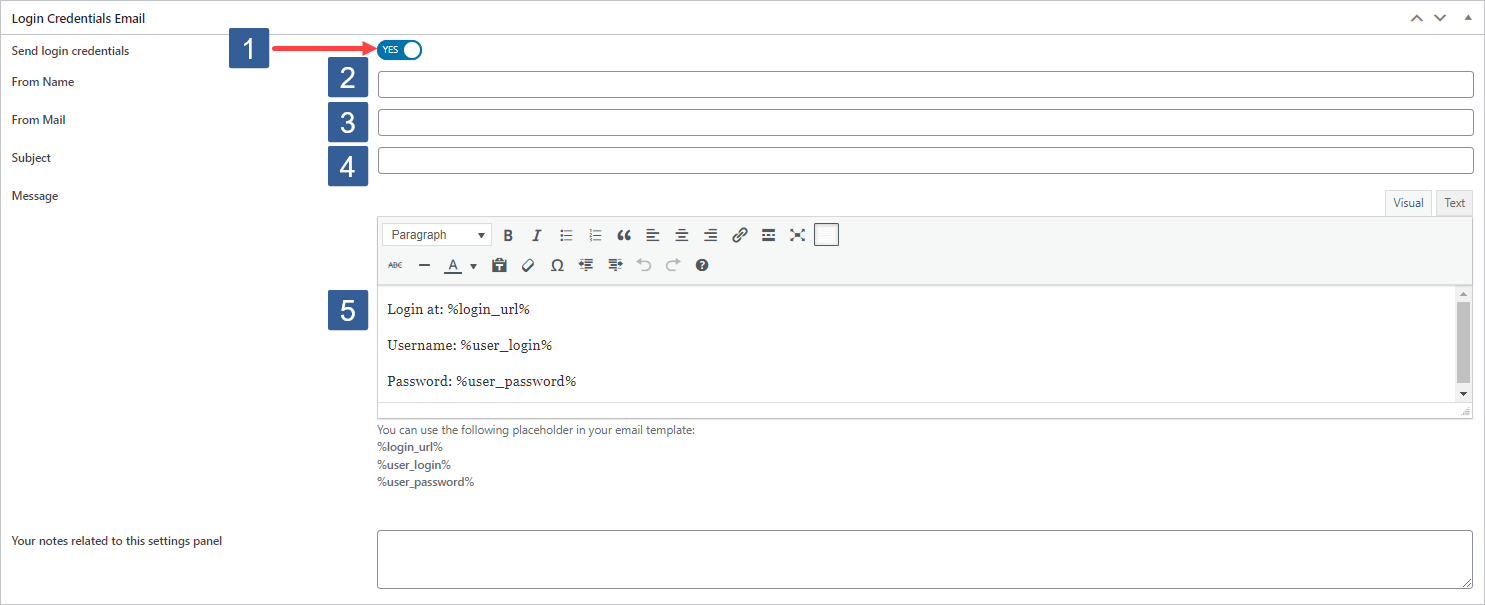This screenshot has height=605, width=1485.
Task: Move the settings panel up
Action: click(x=1416, y=17)
